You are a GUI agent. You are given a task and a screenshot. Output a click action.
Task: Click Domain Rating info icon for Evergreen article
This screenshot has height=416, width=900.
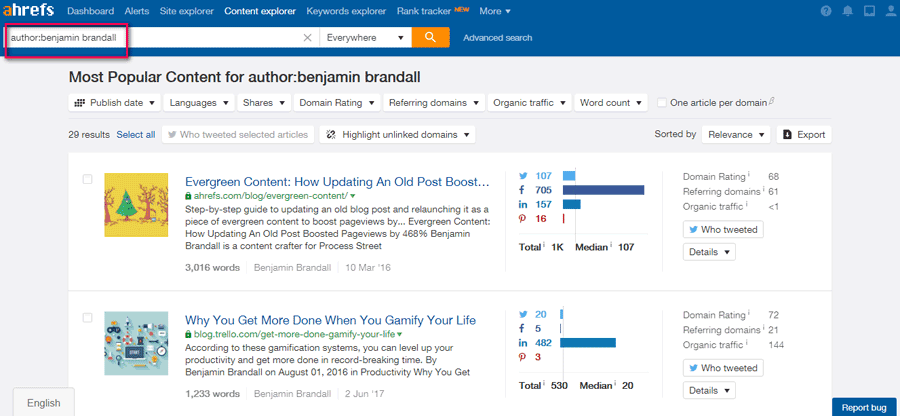point(748,176)
